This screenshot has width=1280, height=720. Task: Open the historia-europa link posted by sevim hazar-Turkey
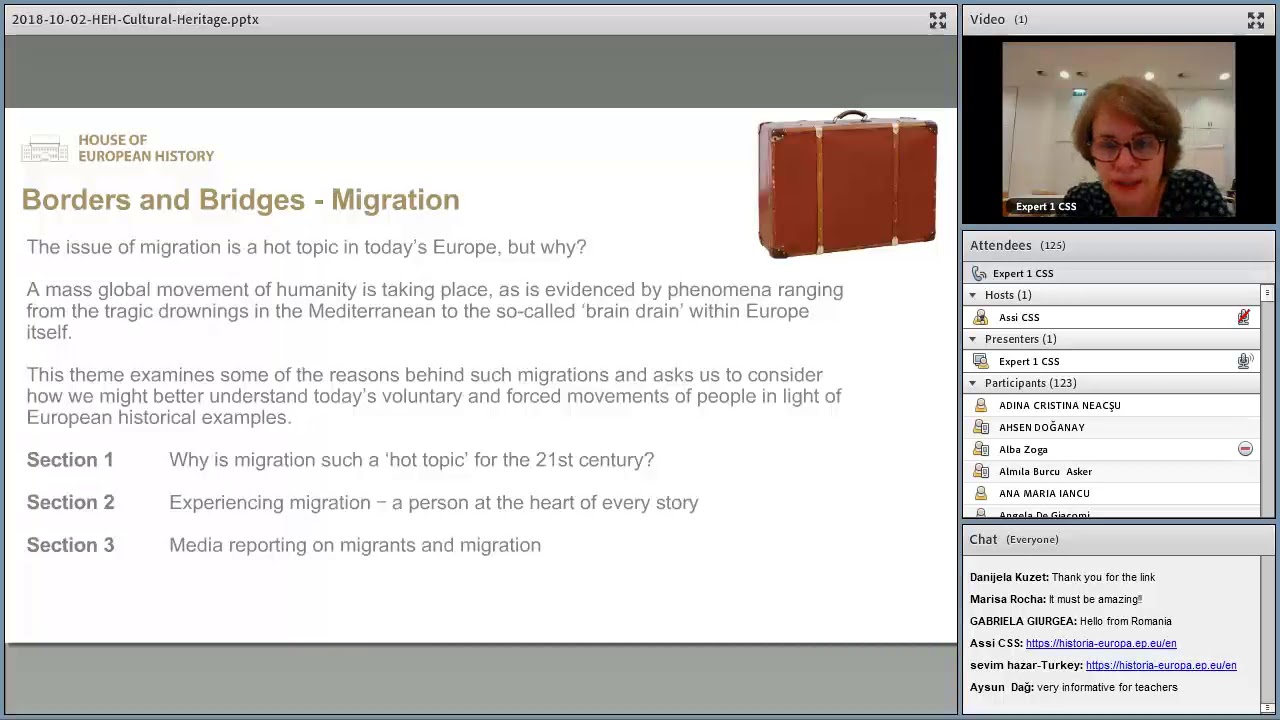click(1161, 665)
